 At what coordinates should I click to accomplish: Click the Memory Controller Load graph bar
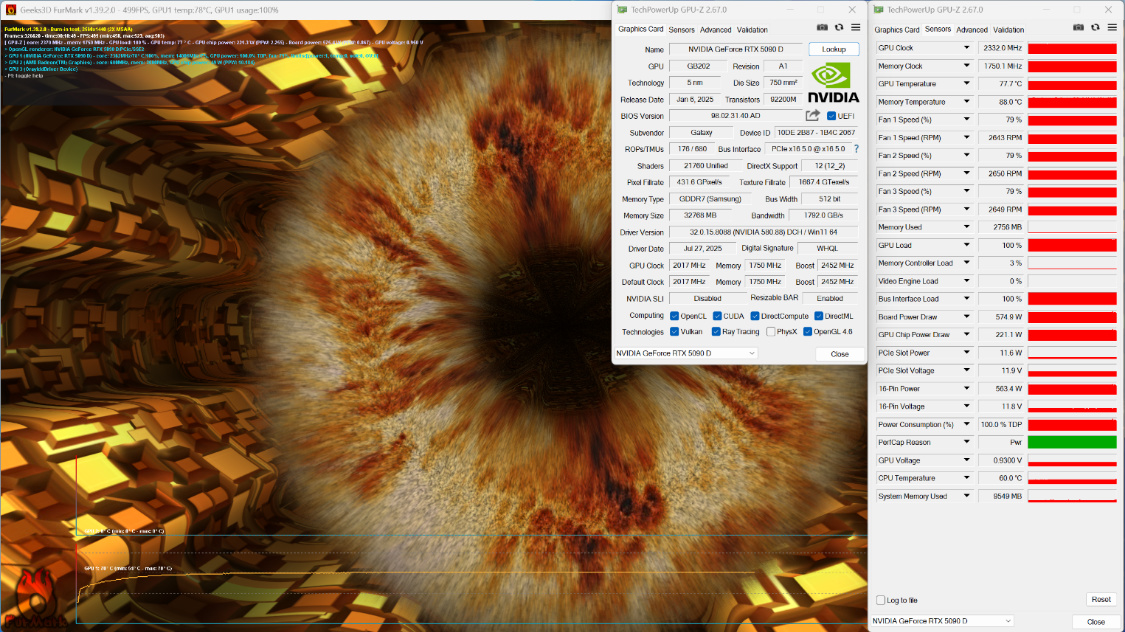pos(1072,263)
